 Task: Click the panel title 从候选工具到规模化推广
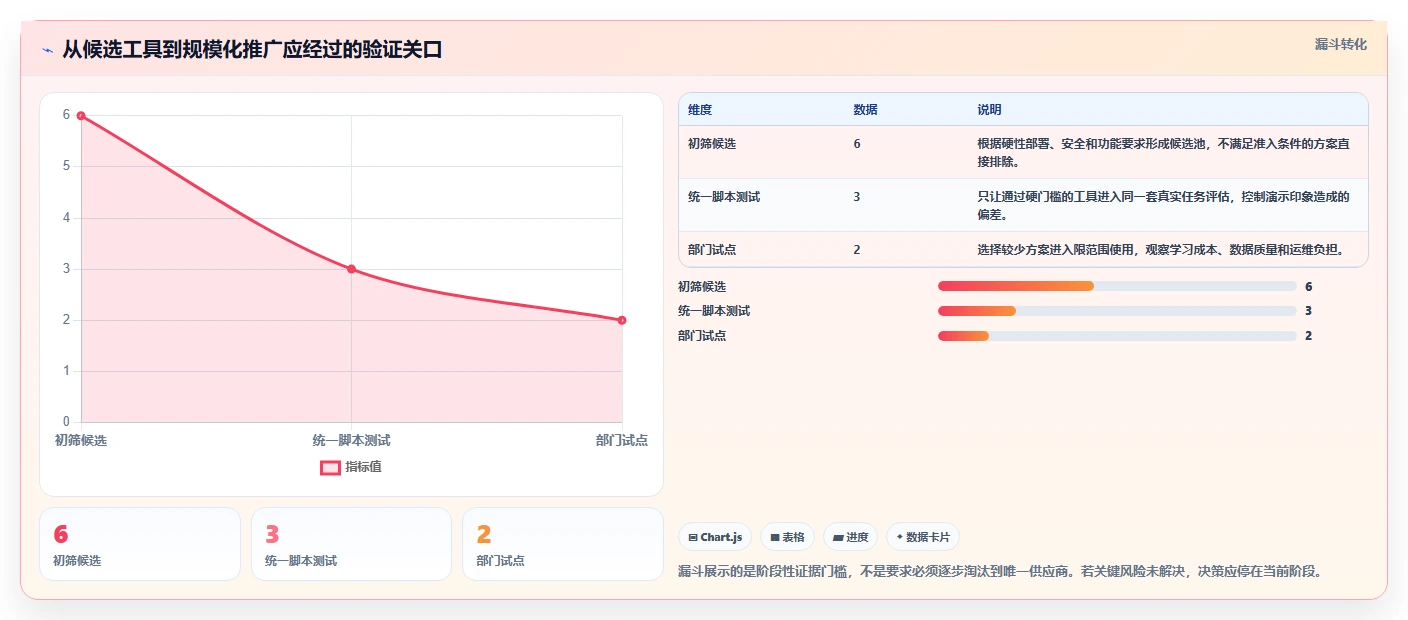point(252,50)
